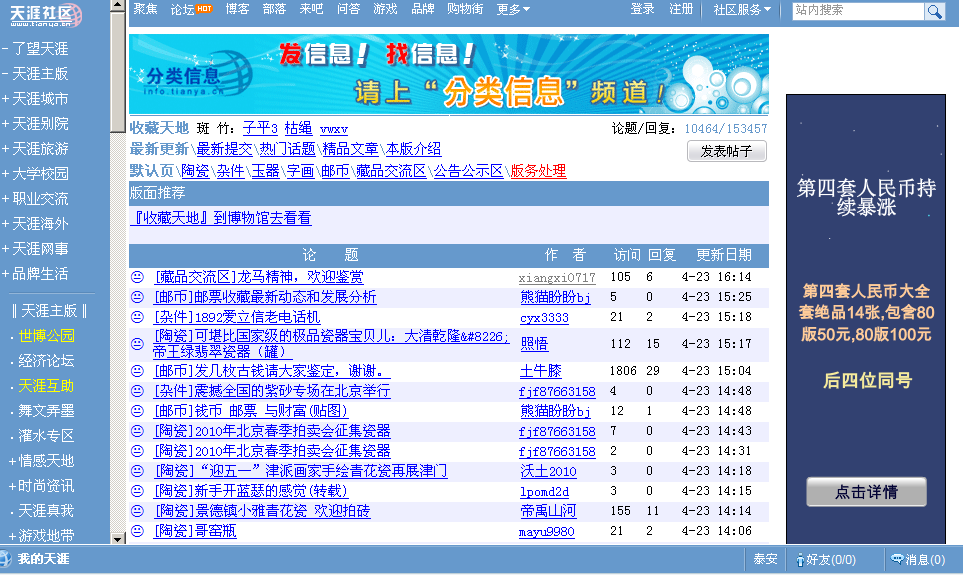This screenshot has height=575, width=963.
Task: Expand the 更多 dropdown menu
Action: tap(513, 10)
